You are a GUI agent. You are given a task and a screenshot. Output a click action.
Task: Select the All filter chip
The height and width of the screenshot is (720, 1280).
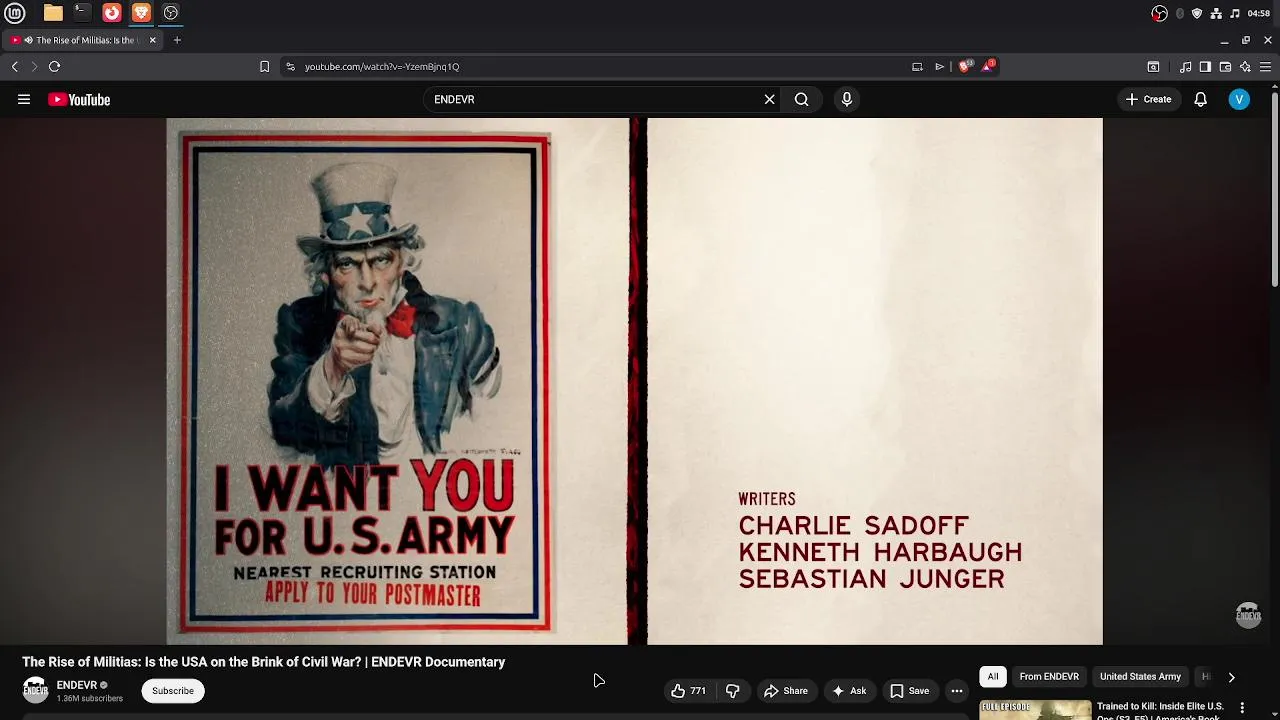993,677
